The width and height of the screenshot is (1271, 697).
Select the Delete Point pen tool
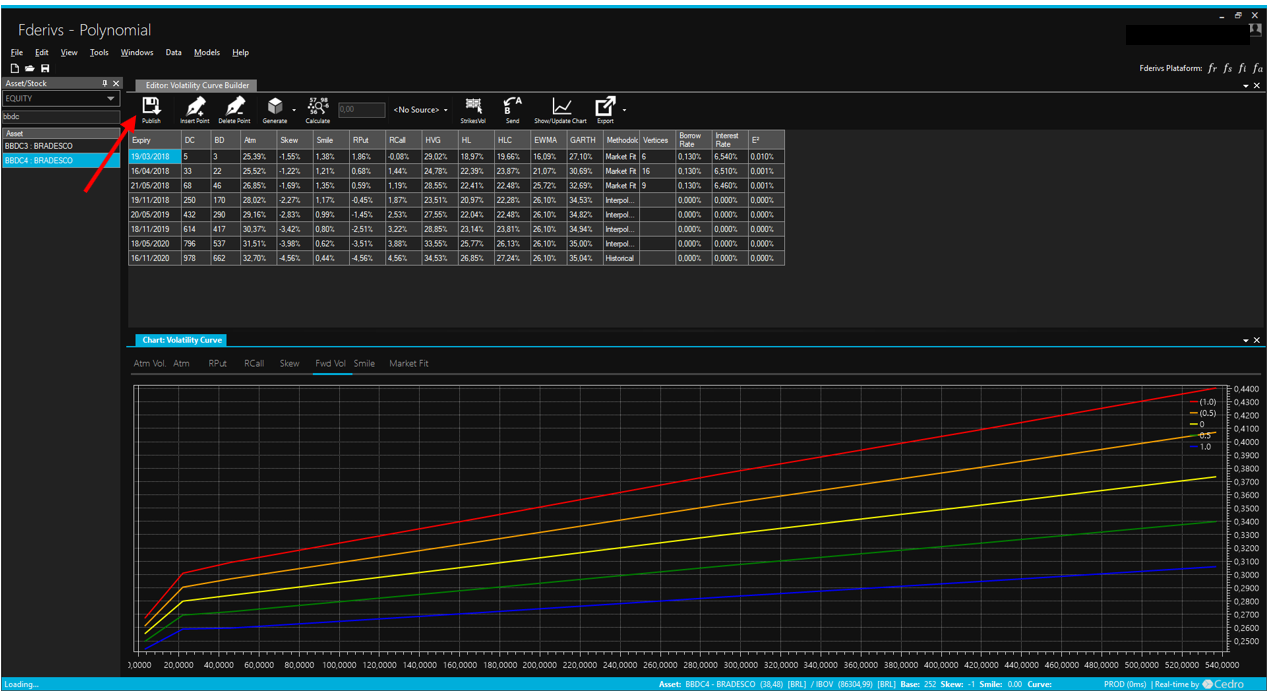[234, 107]
